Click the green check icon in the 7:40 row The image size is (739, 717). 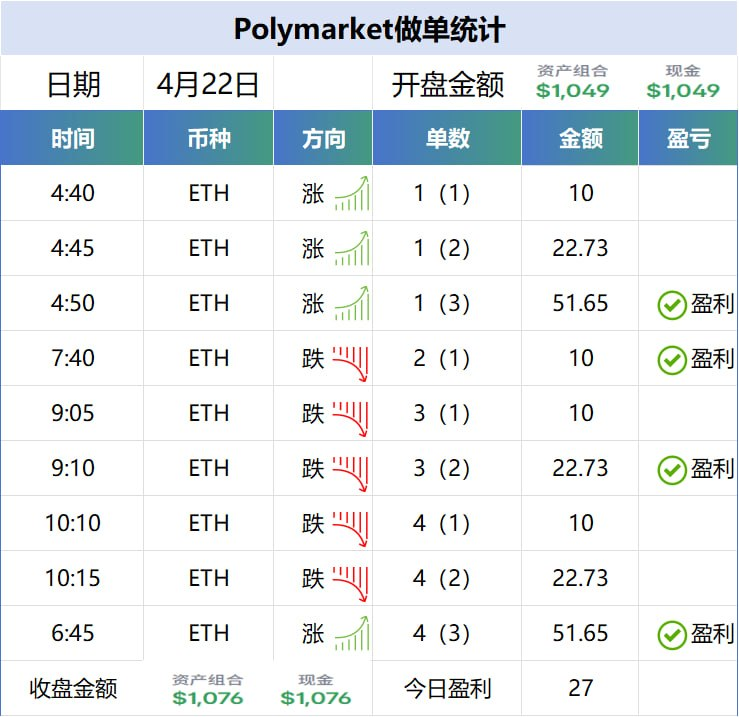pyautogui.click(x=672, y=360)
